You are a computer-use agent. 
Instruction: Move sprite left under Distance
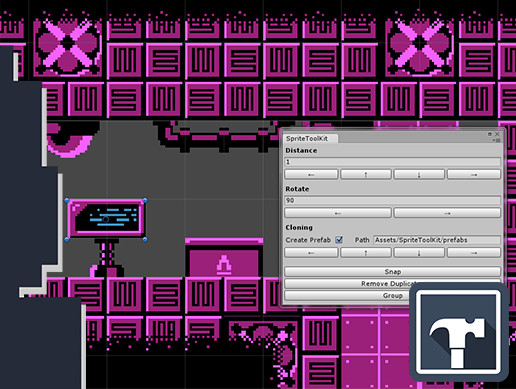click(x=311, y=174)
